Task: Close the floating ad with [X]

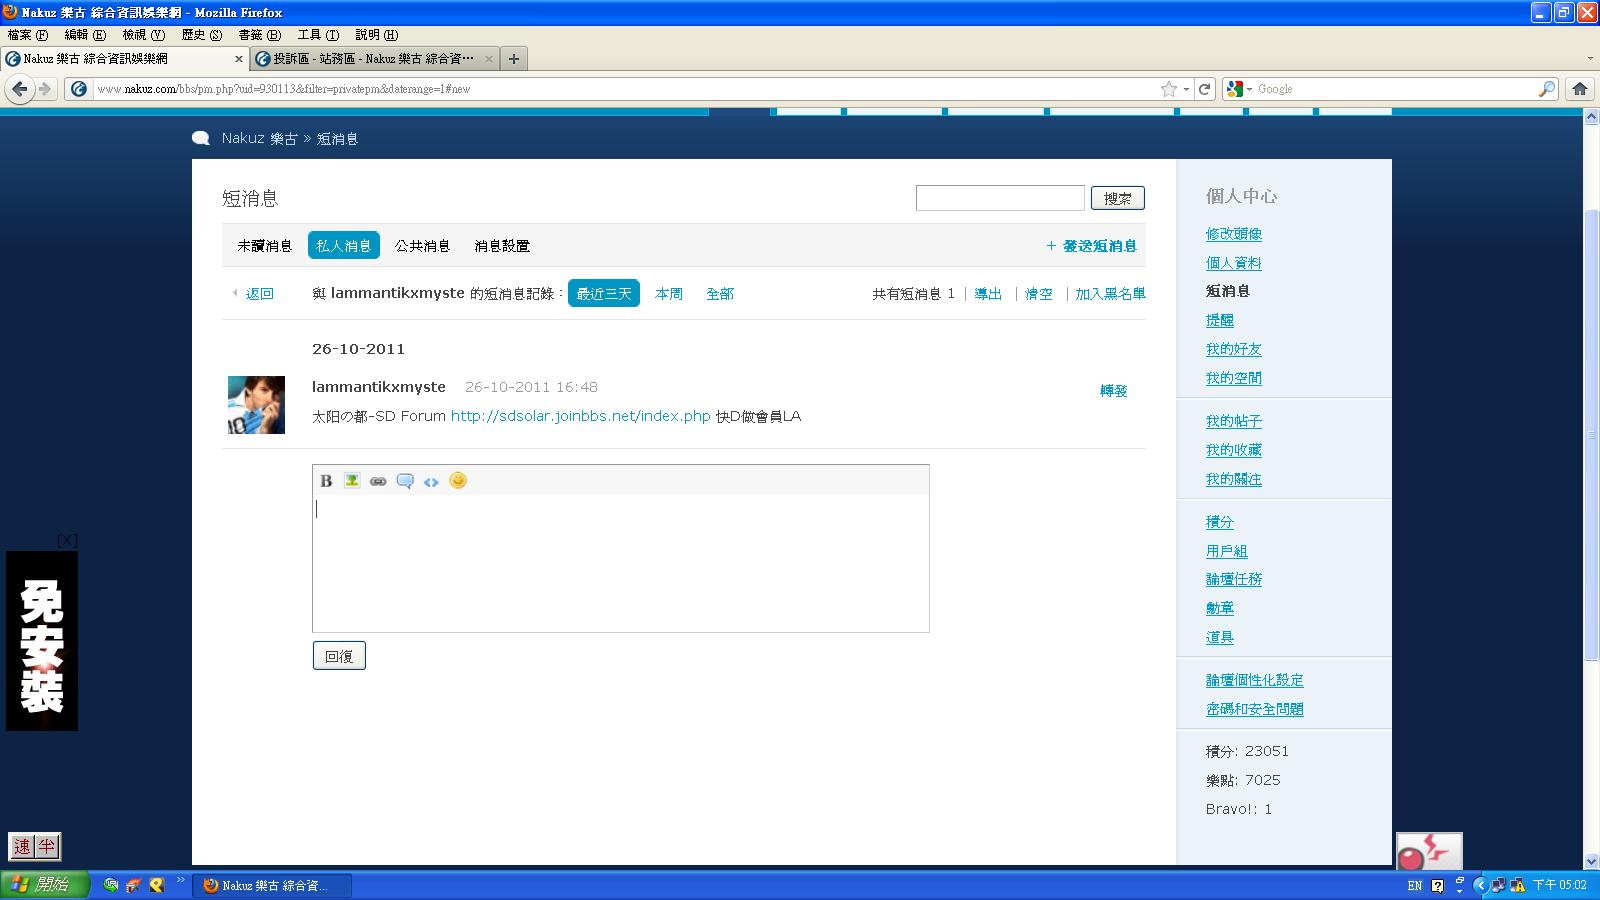Action: (67, 540)
